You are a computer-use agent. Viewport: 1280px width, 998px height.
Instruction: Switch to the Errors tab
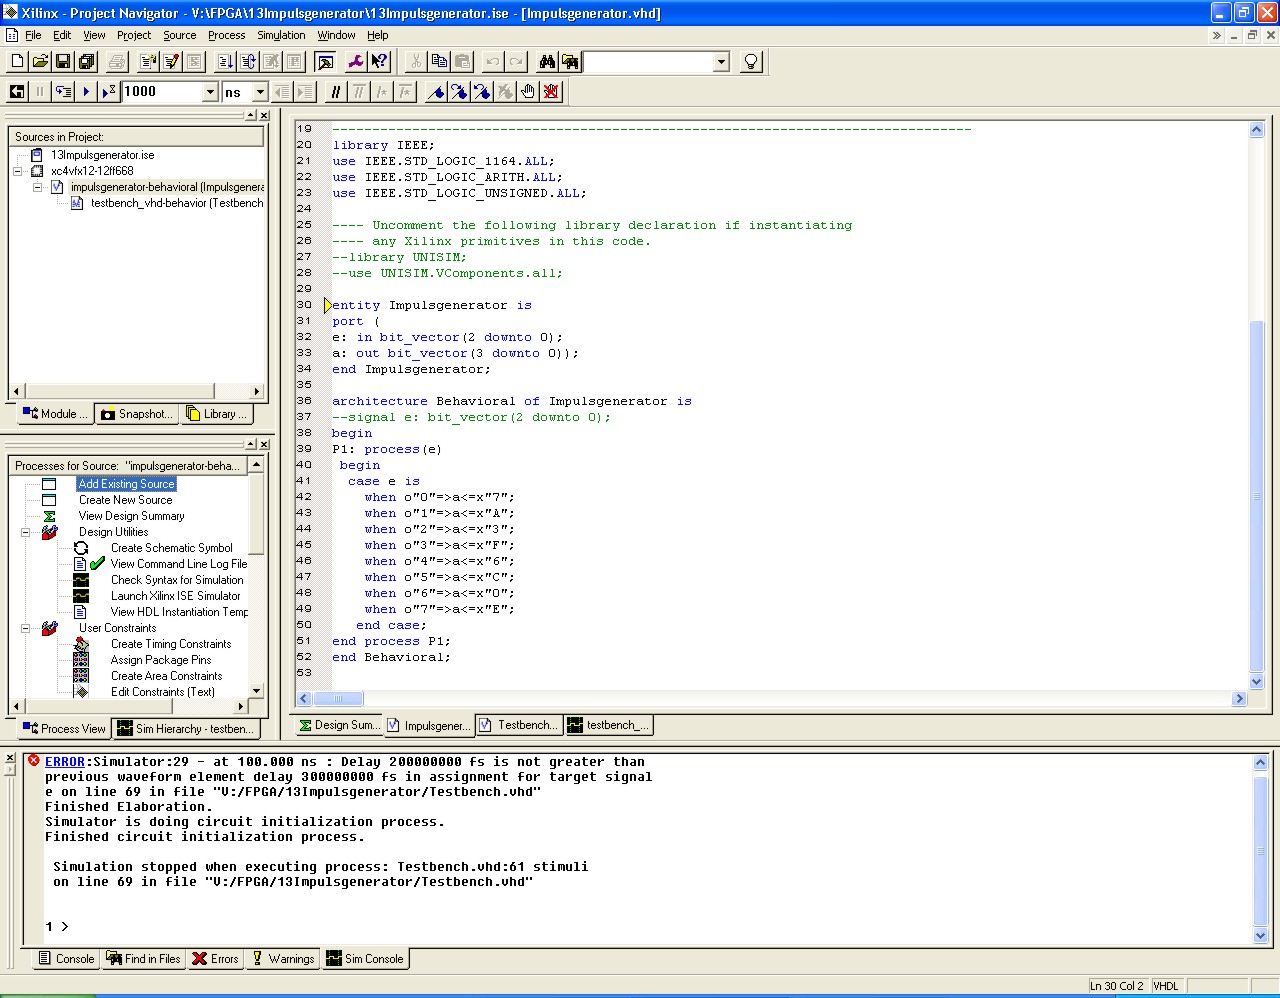point(215,959)
